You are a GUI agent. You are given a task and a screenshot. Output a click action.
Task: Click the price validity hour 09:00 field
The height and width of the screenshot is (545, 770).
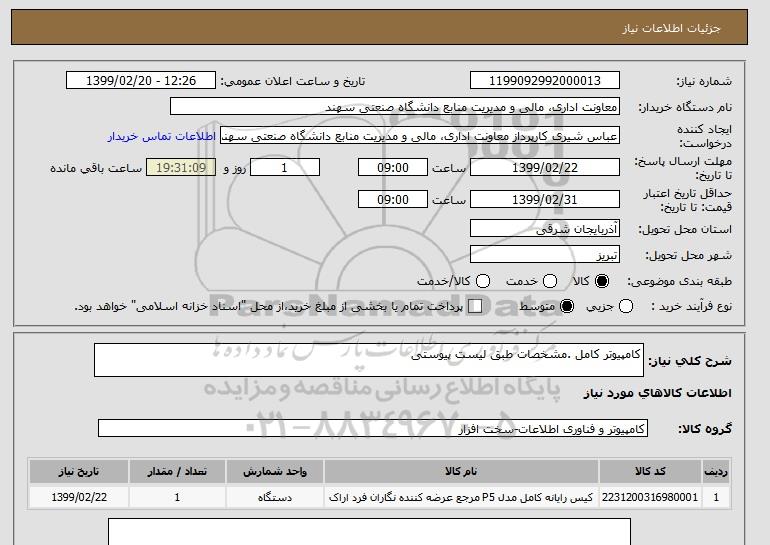point(393,199)
